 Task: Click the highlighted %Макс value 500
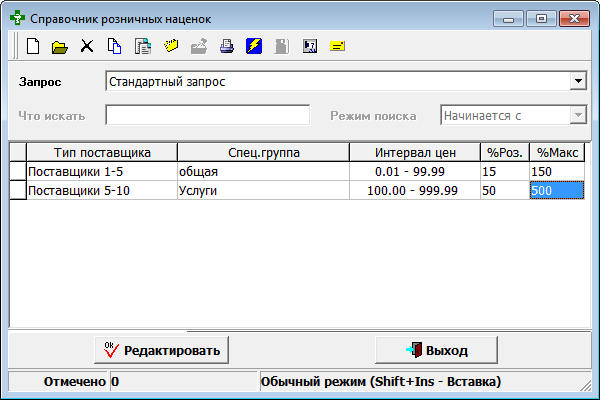(557, 190)
